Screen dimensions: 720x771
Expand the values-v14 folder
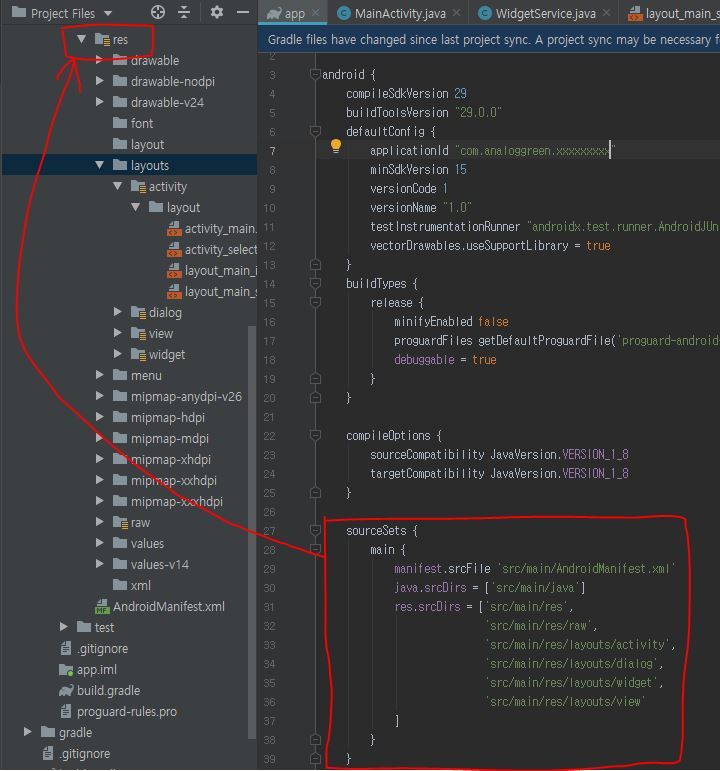(x=99, y=563)
